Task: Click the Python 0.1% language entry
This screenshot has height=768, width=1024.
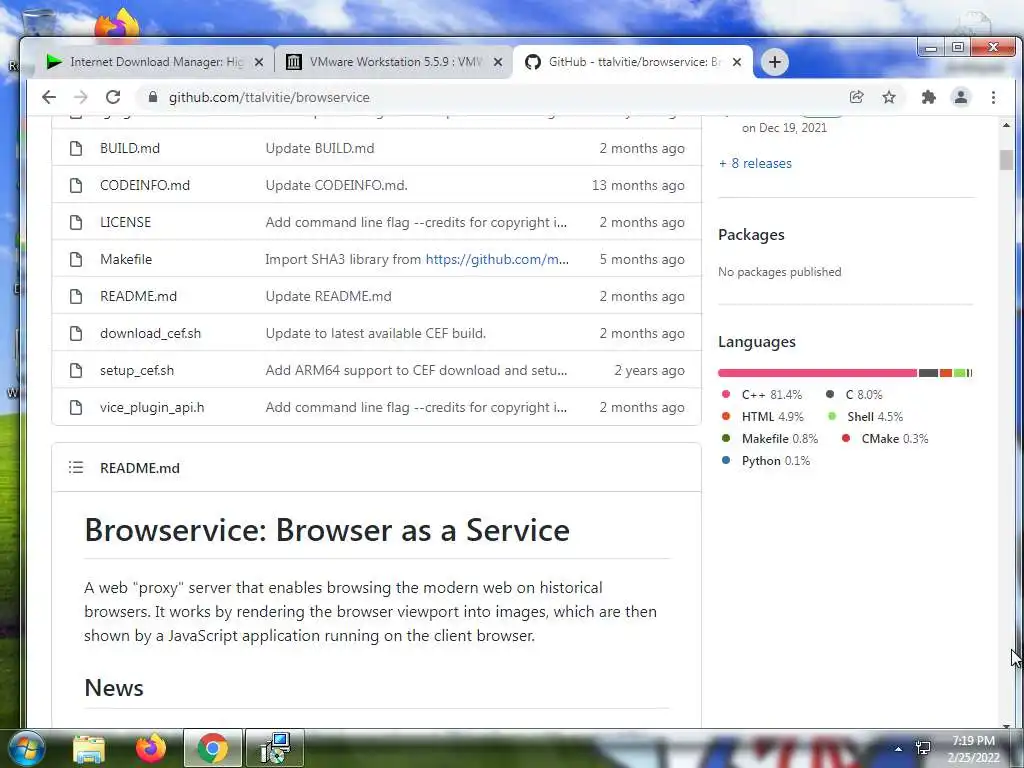Action: point(766,461)
